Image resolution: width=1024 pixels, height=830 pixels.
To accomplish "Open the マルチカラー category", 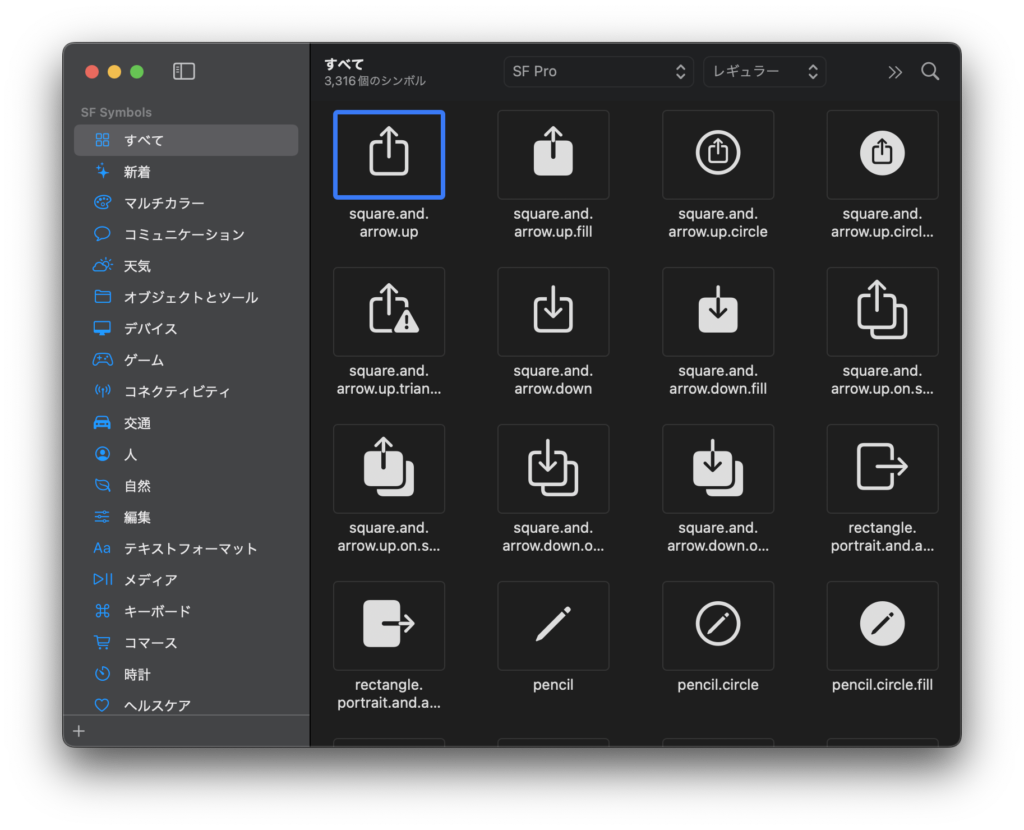I will click(186, 203).
